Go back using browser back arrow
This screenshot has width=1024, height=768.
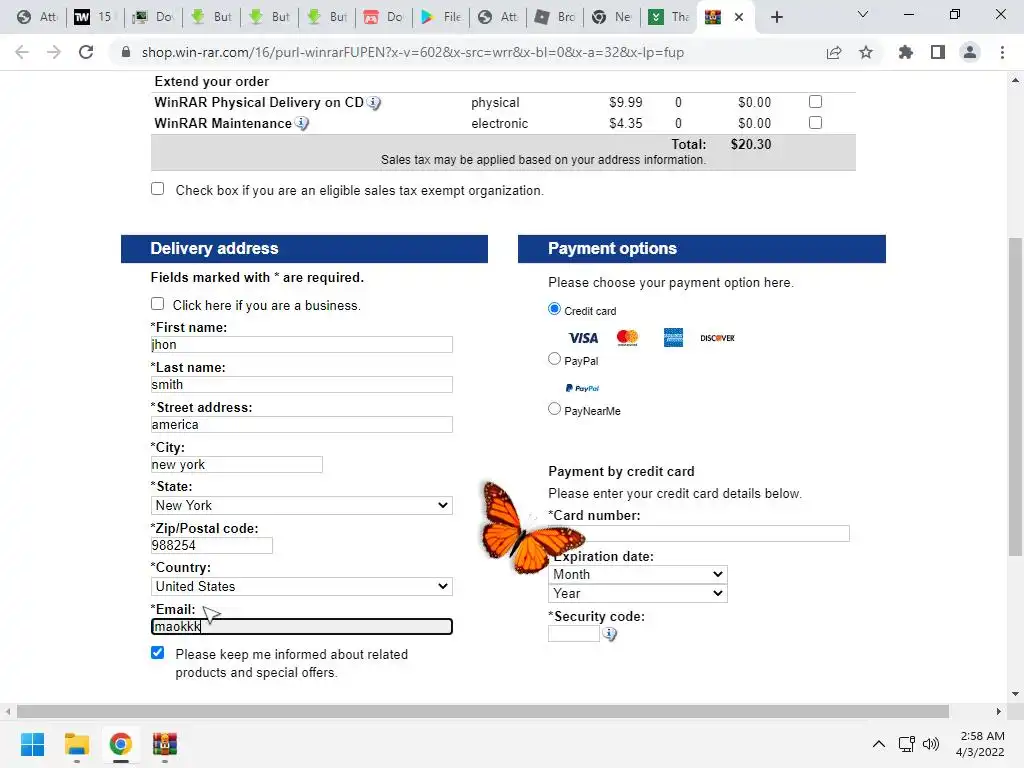(x=22, y=52)
